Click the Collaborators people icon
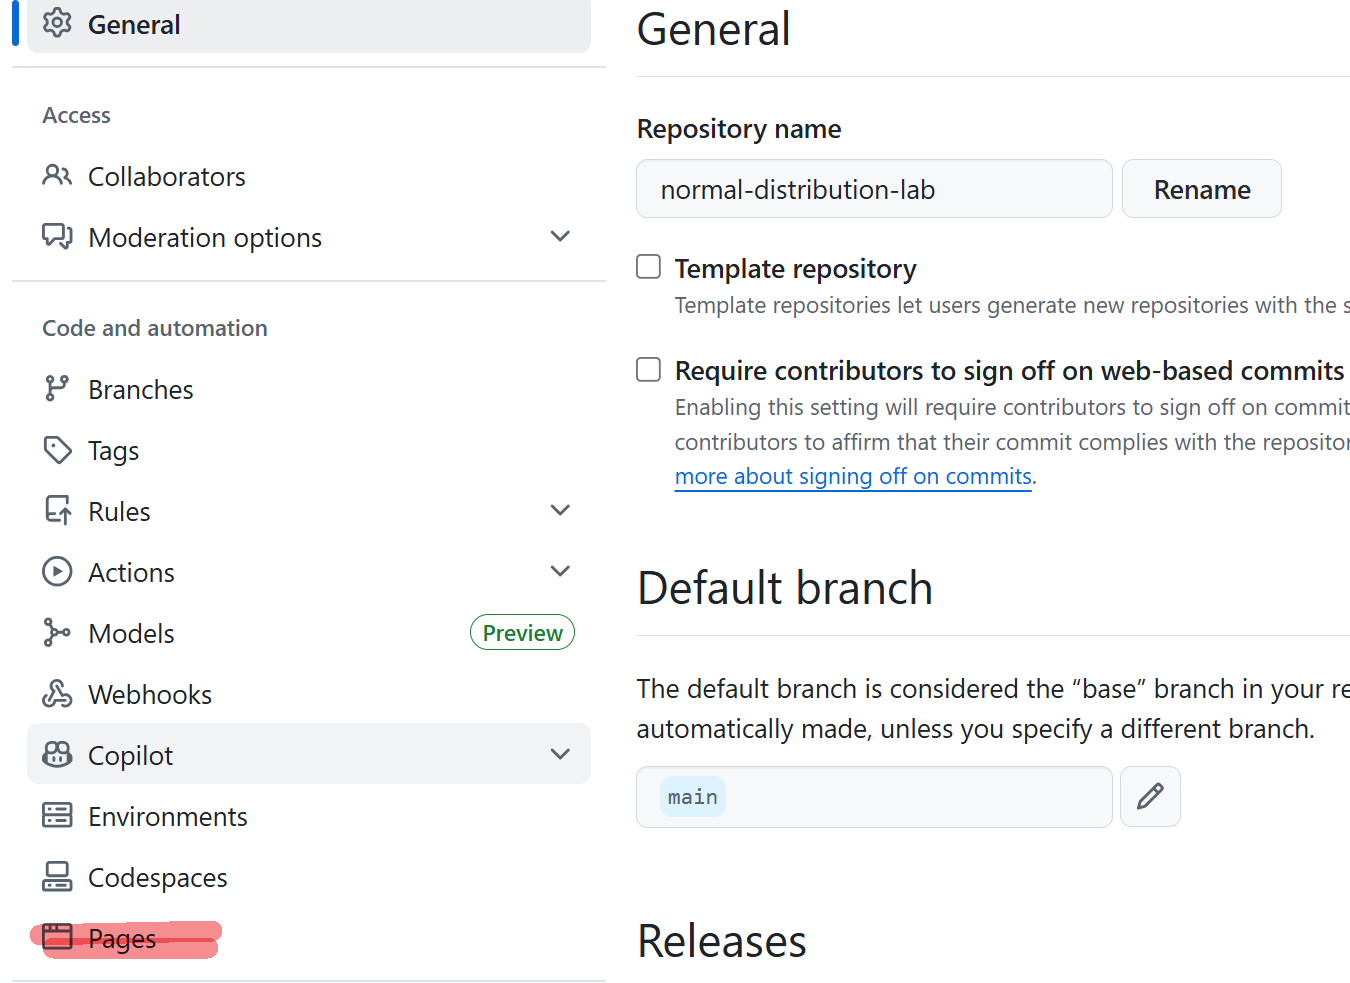1350x983 pixels. pyautogui.click(x=57, y=176)
